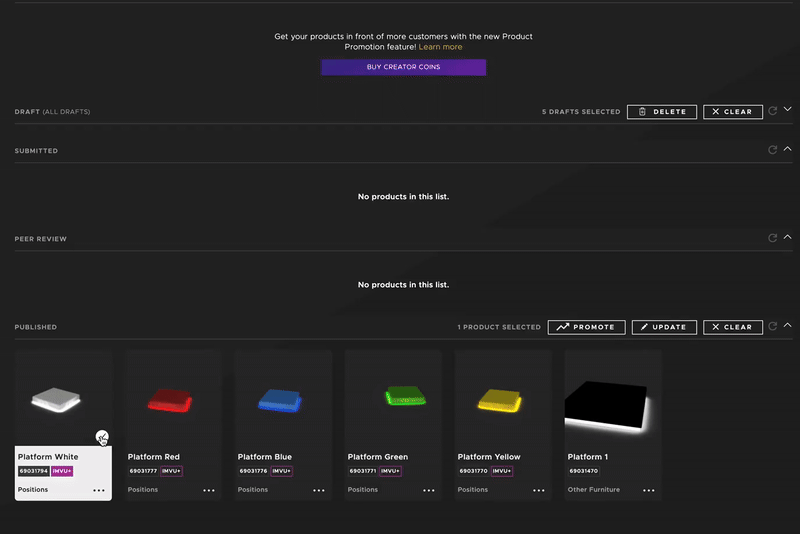Screen dimensions: 800x534
Task: Click IMVU+ badge on Platform White
Action: point(62,471)
